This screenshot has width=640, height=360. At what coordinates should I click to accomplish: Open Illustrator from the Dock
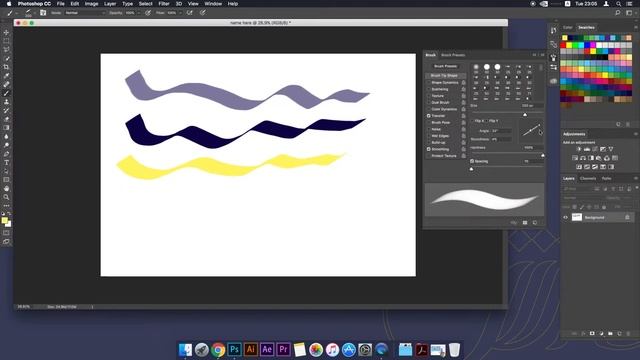pos(251,349)
